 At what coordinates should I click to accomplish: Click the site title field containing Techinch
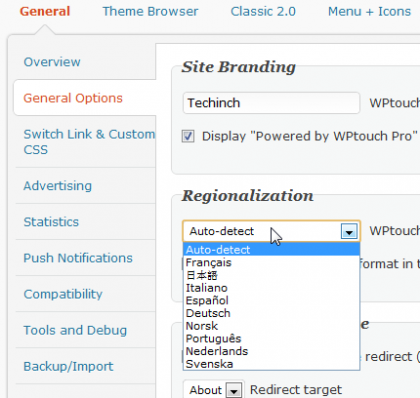(x=271, y=103)
